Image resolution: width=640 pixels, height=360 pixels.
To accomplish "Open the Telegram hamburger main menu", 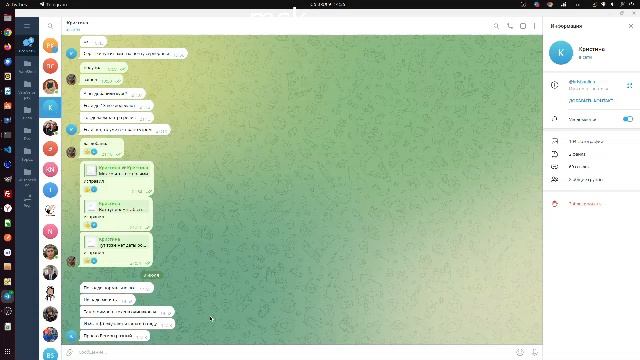I will (x=27, y=26).
